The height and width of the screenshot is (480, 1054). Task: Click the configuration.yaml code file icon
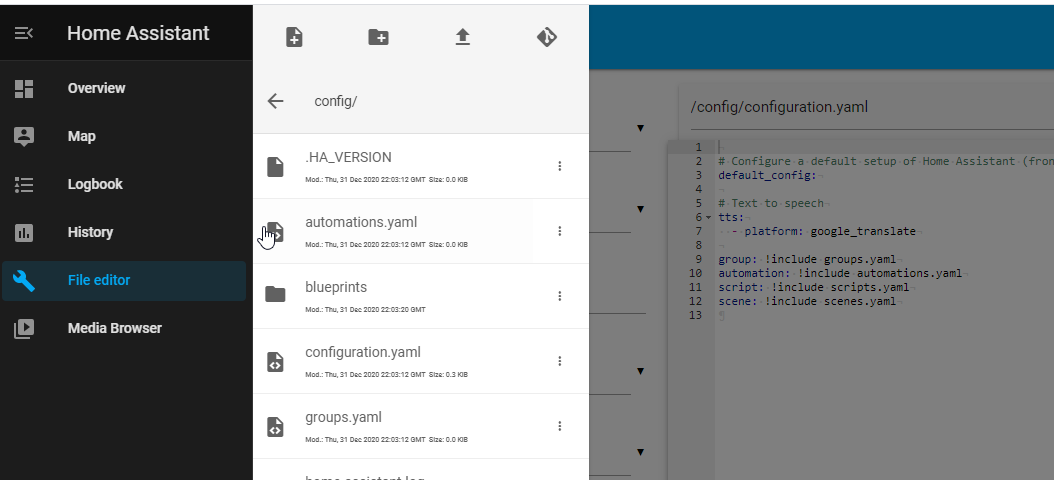pos(275,362)
